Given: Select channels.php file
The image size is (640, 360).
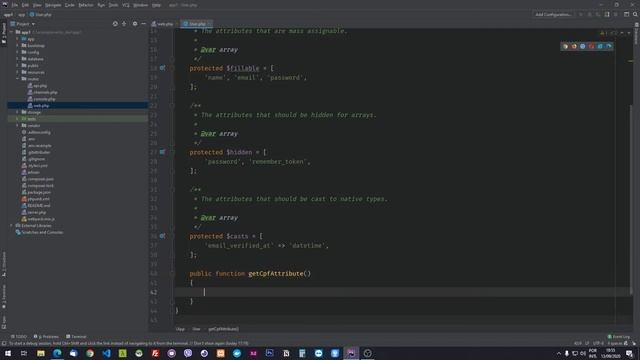Looking at the screenshot, I should coord(42,92).
